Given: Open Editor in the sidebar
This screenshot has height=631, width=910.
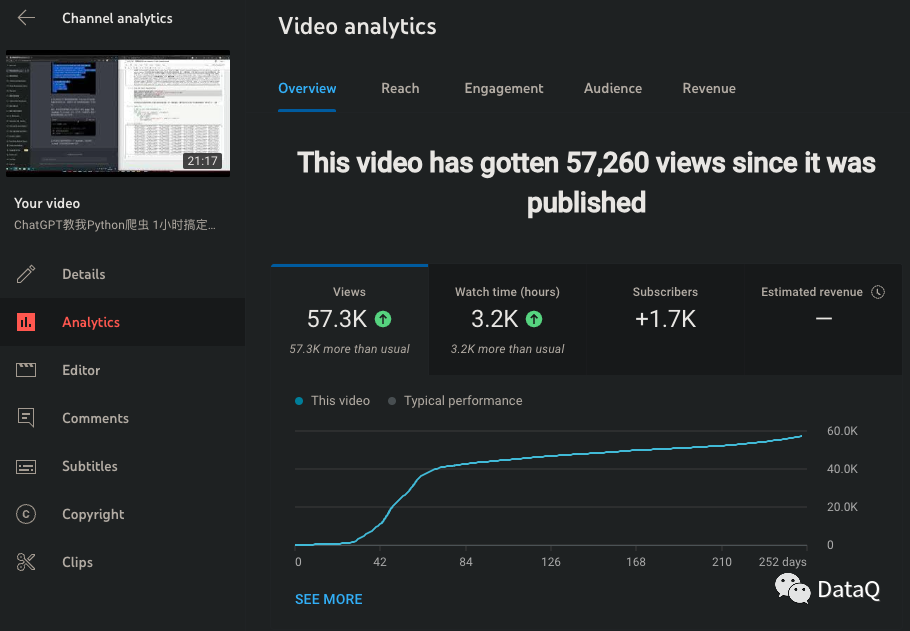Looking at the screenshot, I should pyautogui.click(x=81, y=370).
